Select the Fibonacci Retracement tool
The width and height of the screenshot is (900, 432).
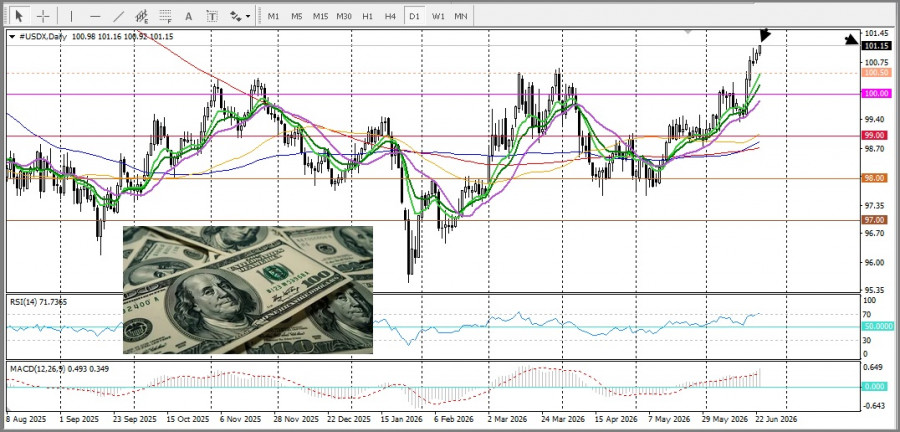(x=165, y=16)
